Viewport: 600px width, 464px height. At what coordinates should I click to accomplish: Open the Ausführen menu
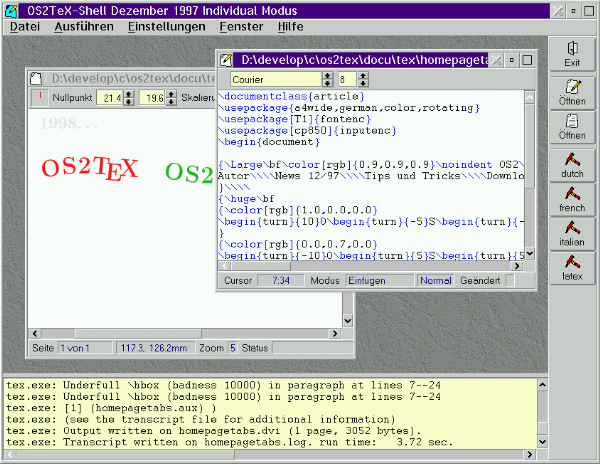[84, 27]
